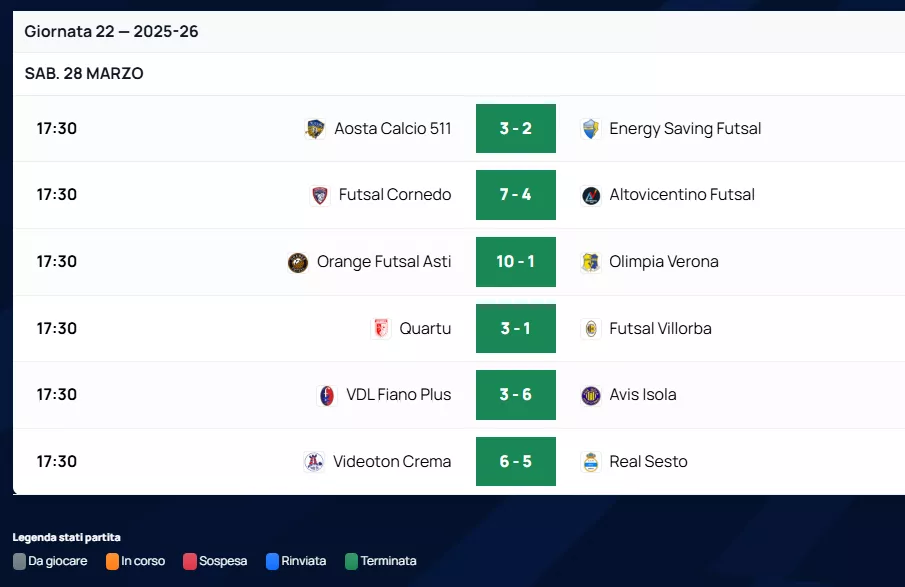The width and height of the screenshot is (905, 587).
Task: Open the 3 - 2 match result
Action: pyautogui.click(x=515, y=129)
